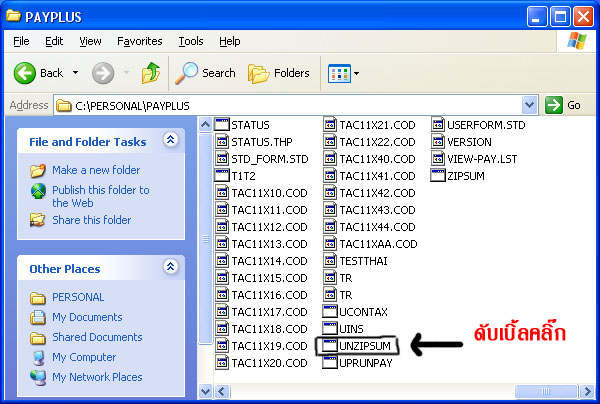Viewport: 600px width, 404px height.
Task: Select the USERFORM.STD file icon
Action: pyautogui.click(x=438, y=125)
